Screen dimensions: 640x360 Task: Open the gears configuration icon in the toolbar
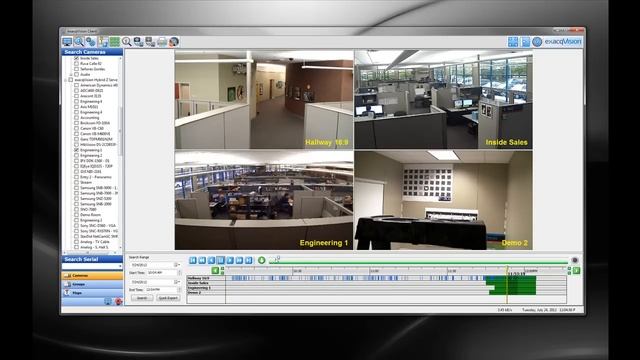(91, 42)
